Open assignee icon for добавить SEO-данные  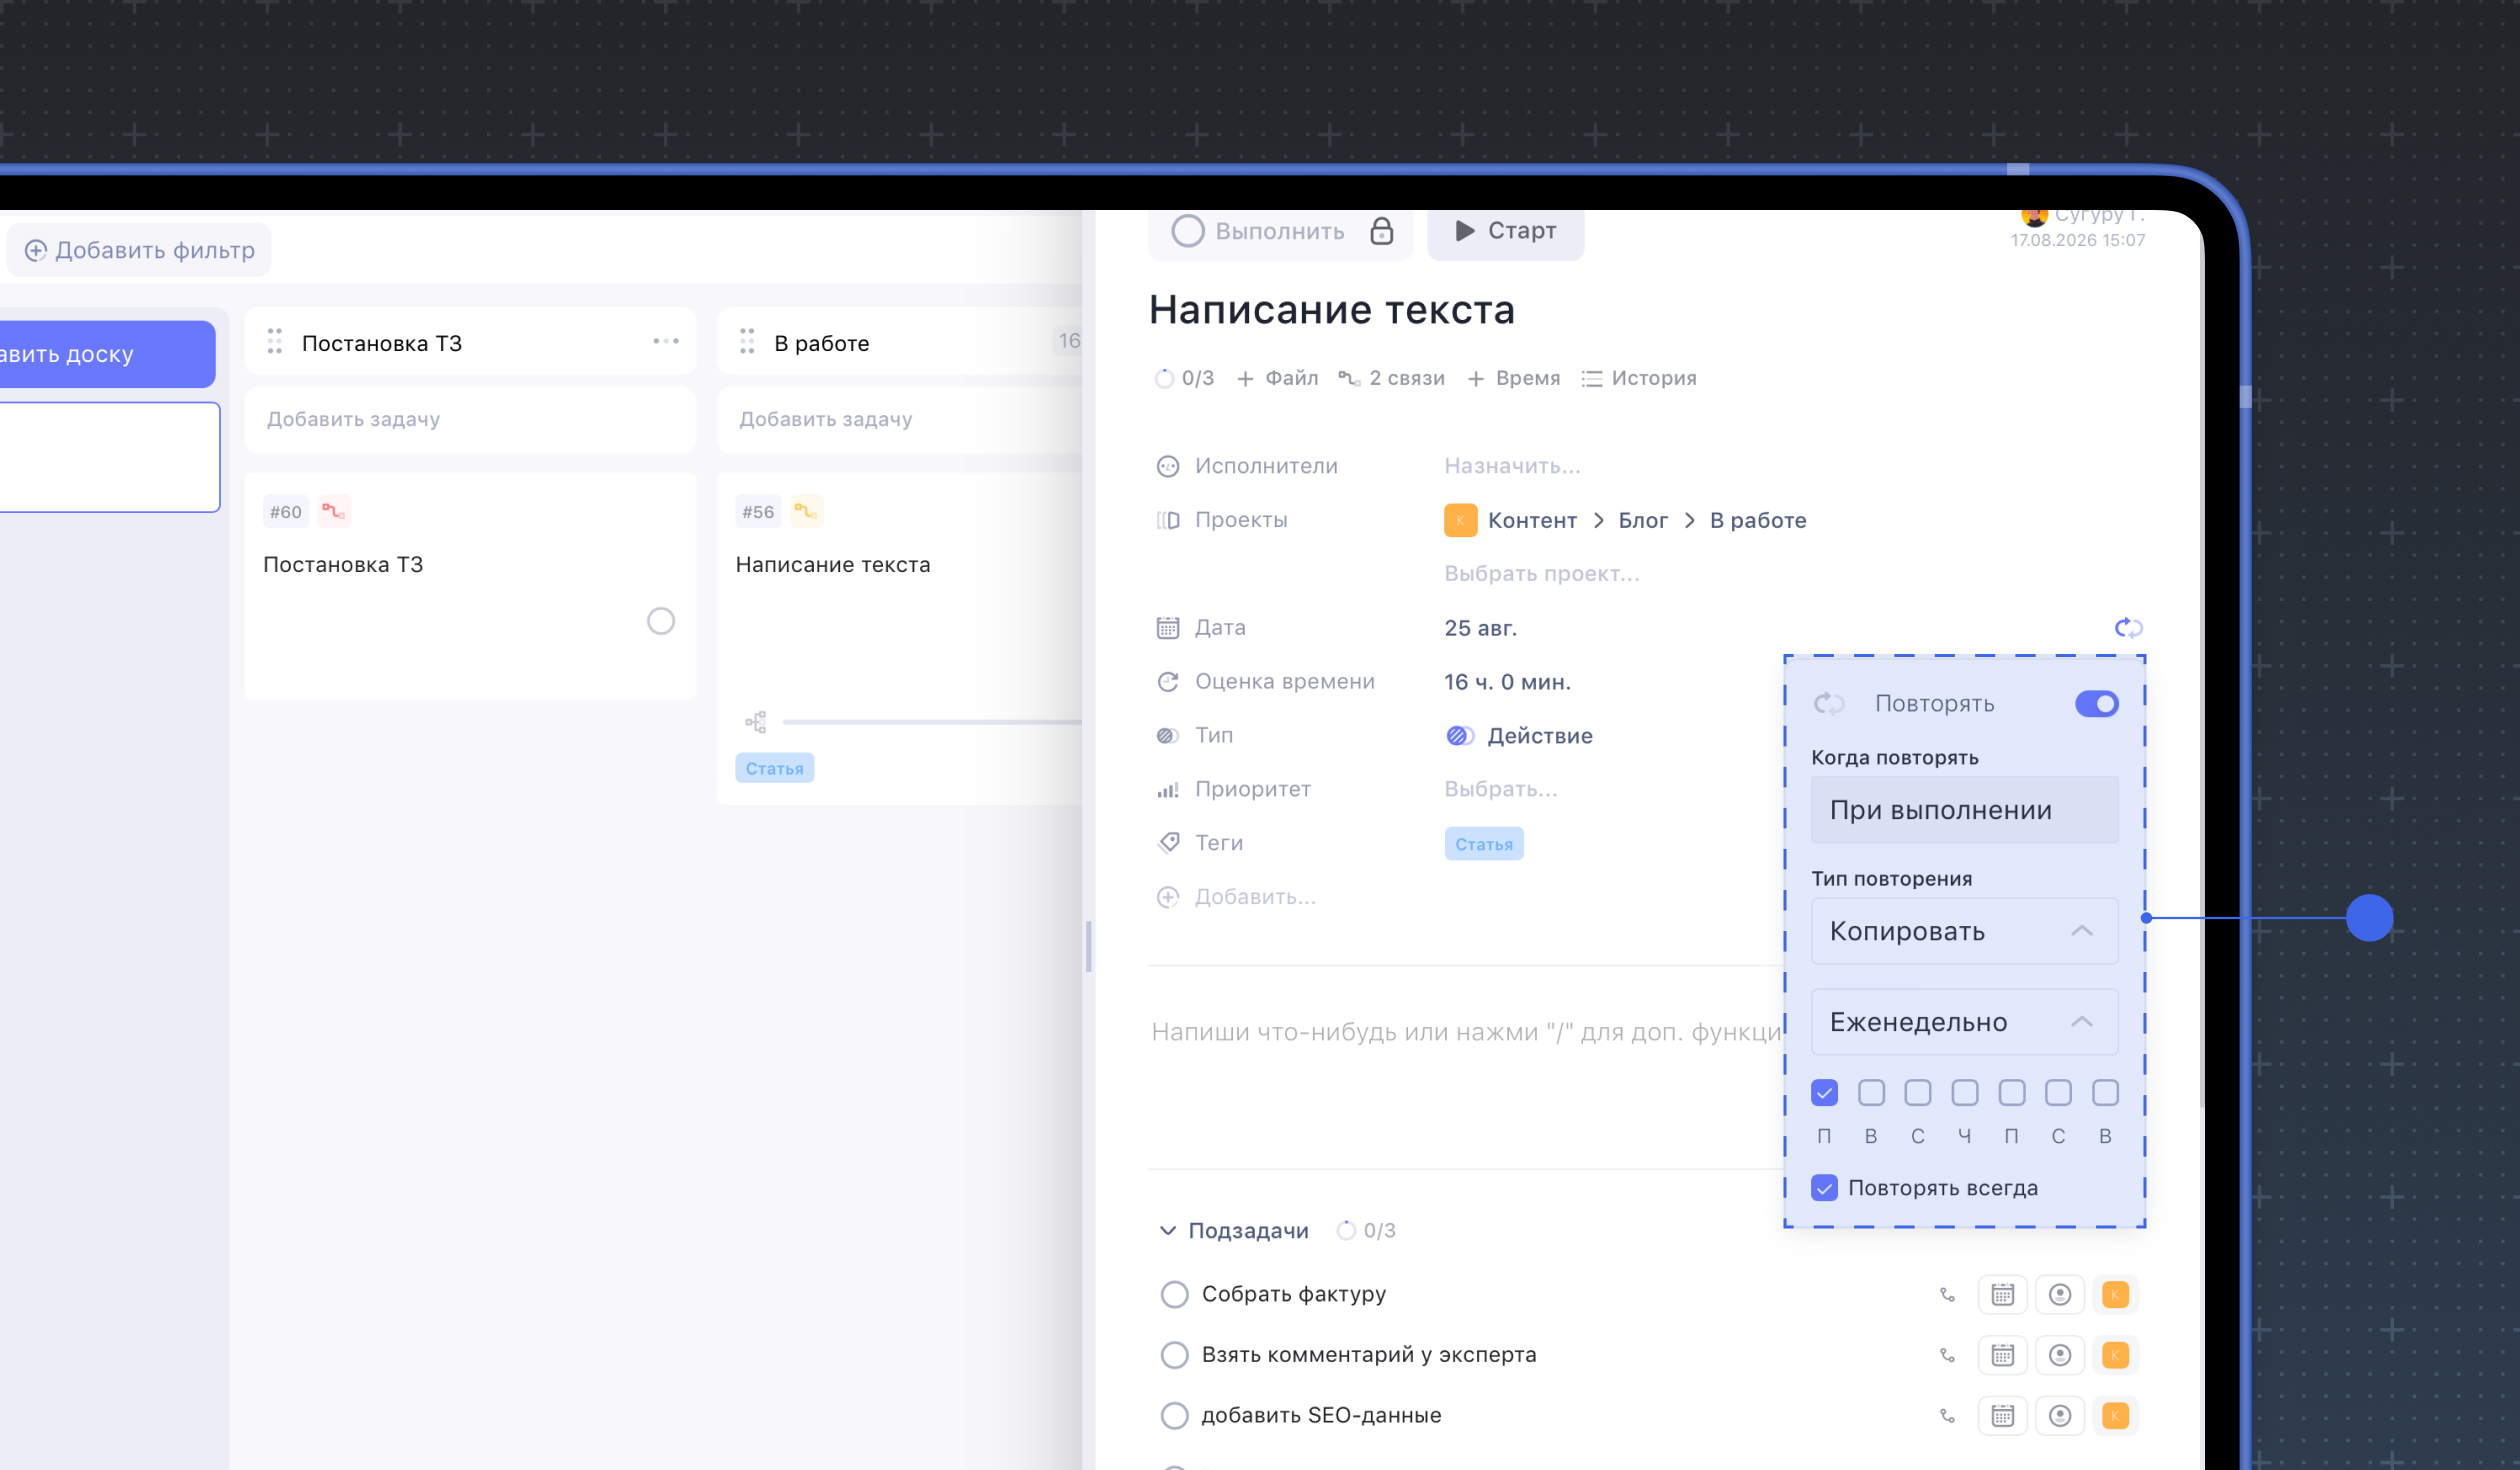[2060, 1416]
